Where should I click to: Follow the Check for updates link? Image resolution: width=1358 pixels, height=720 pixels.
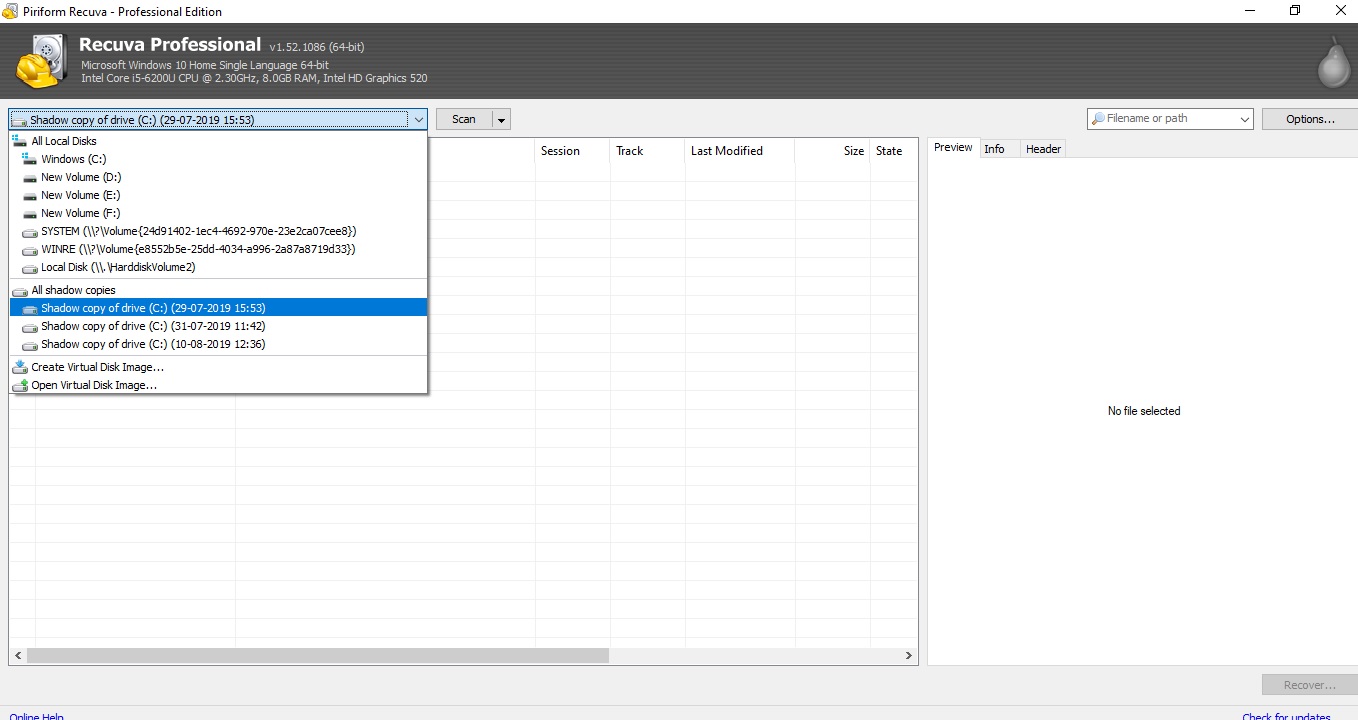pos(1286,716)
